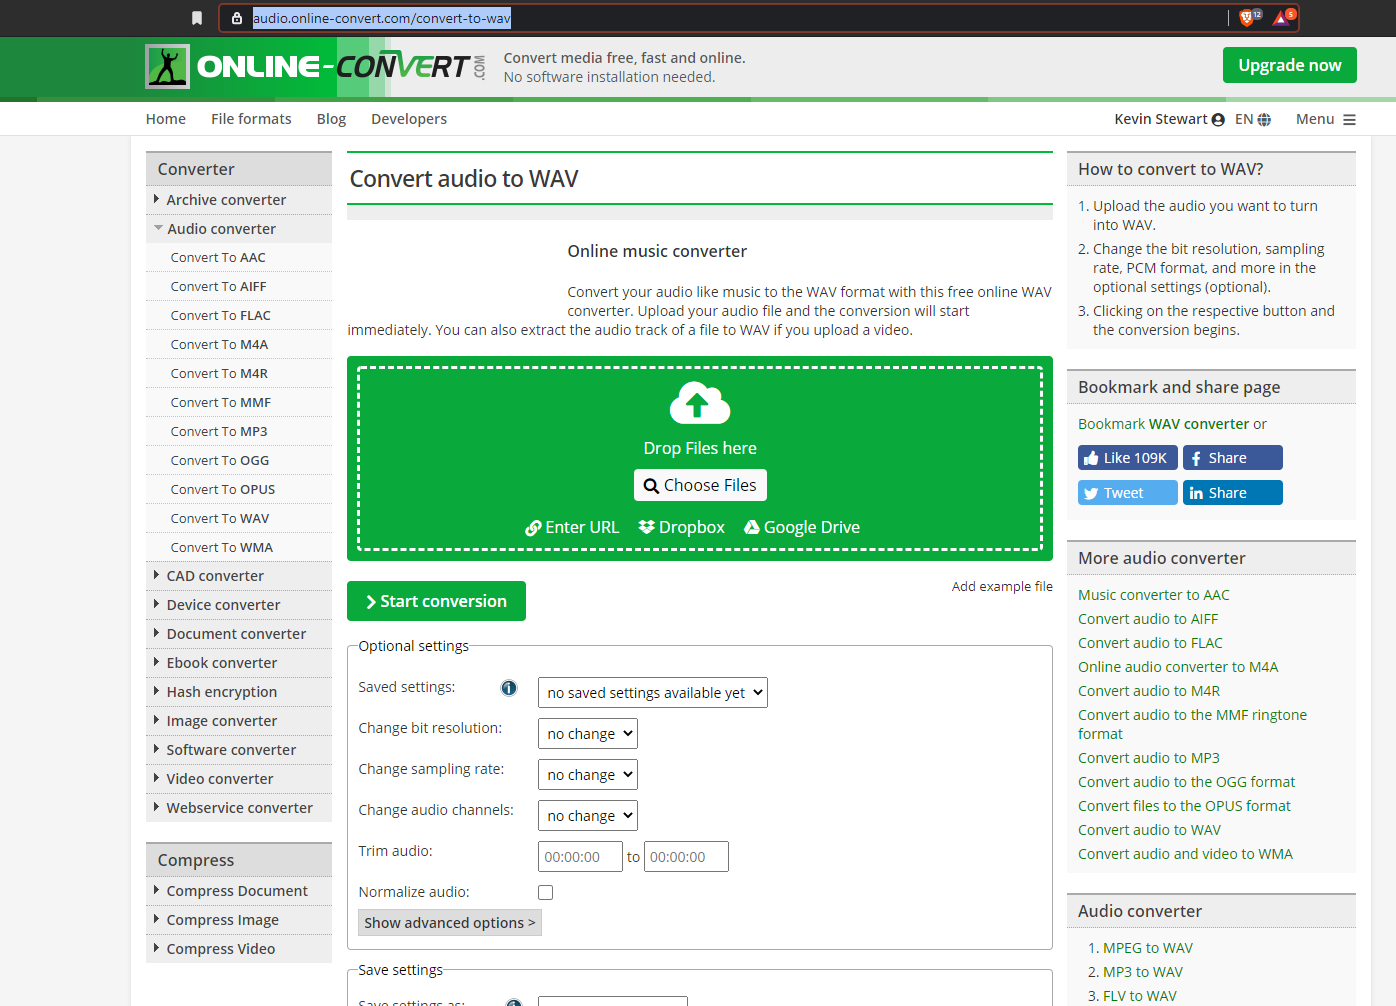1396x1006 pixels.
Task: Expand the Video converter section
Action: (239, 779)
